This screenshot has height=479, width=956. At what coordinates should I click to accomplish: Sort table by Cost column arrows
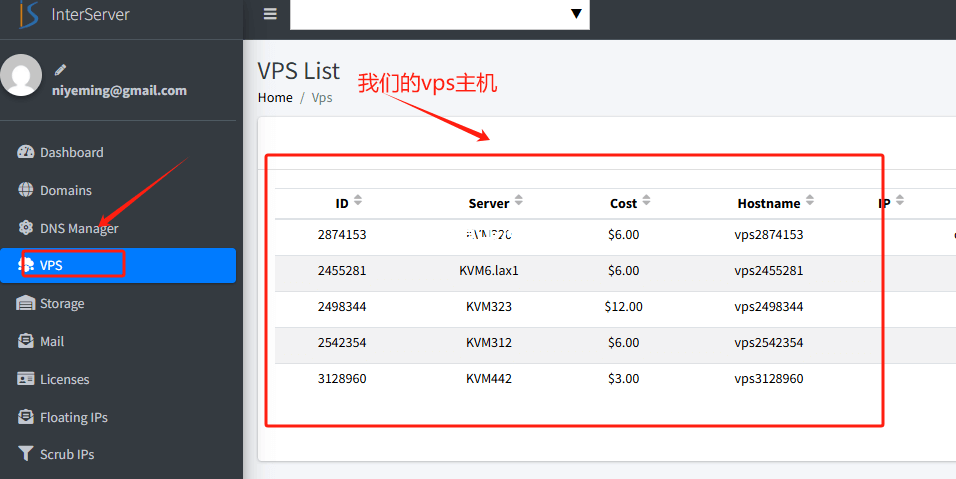(646, 200)
